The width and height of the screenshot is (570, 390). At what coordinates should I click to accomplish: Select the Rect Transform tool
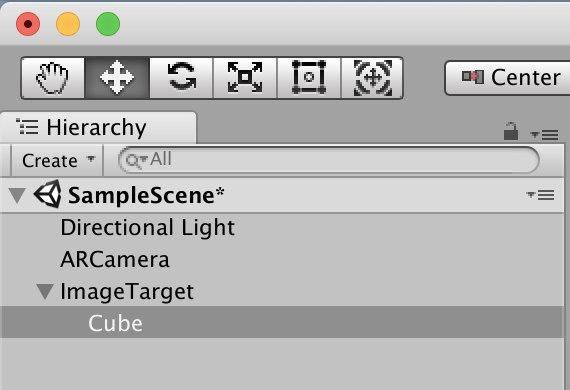(309, 78)
